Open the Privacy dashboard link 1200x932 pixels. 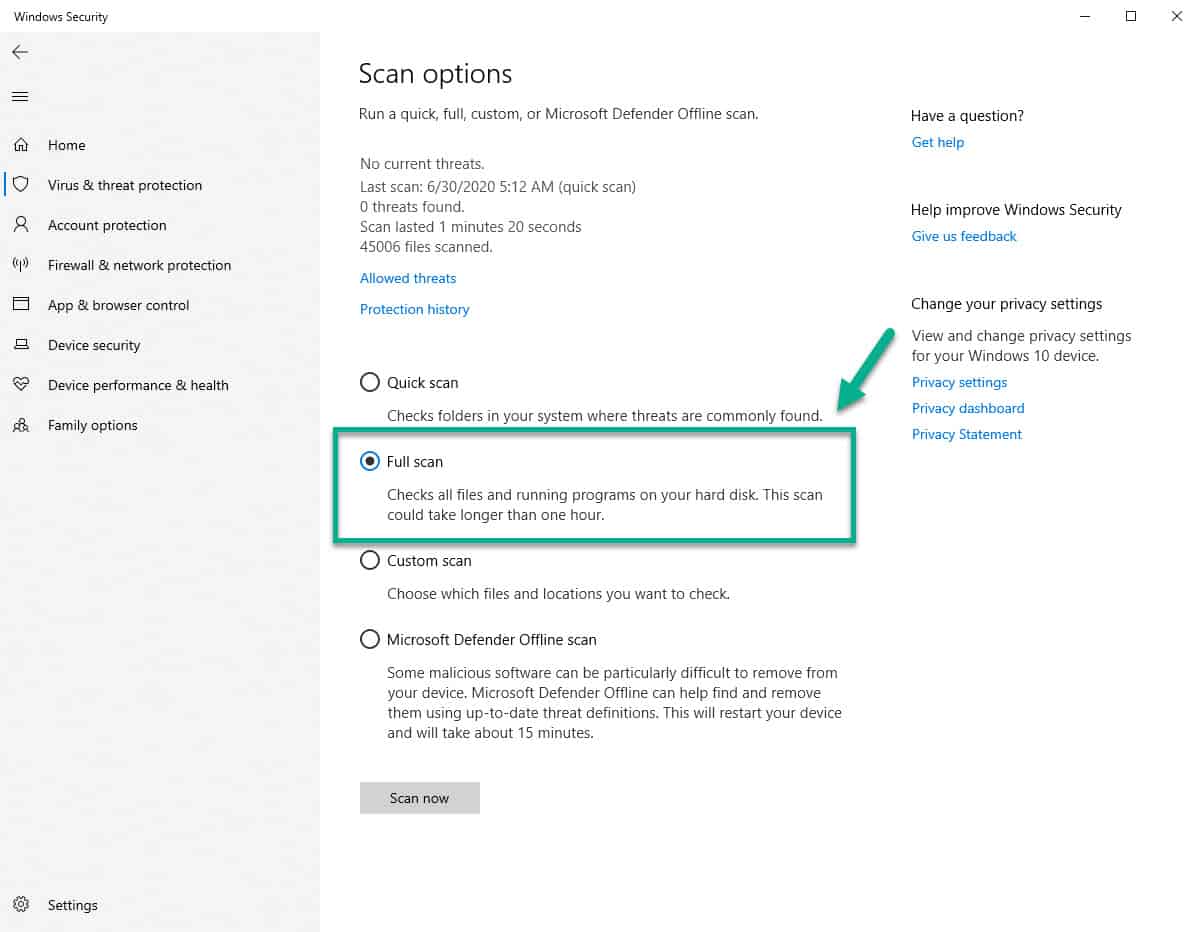click(968, 408)
